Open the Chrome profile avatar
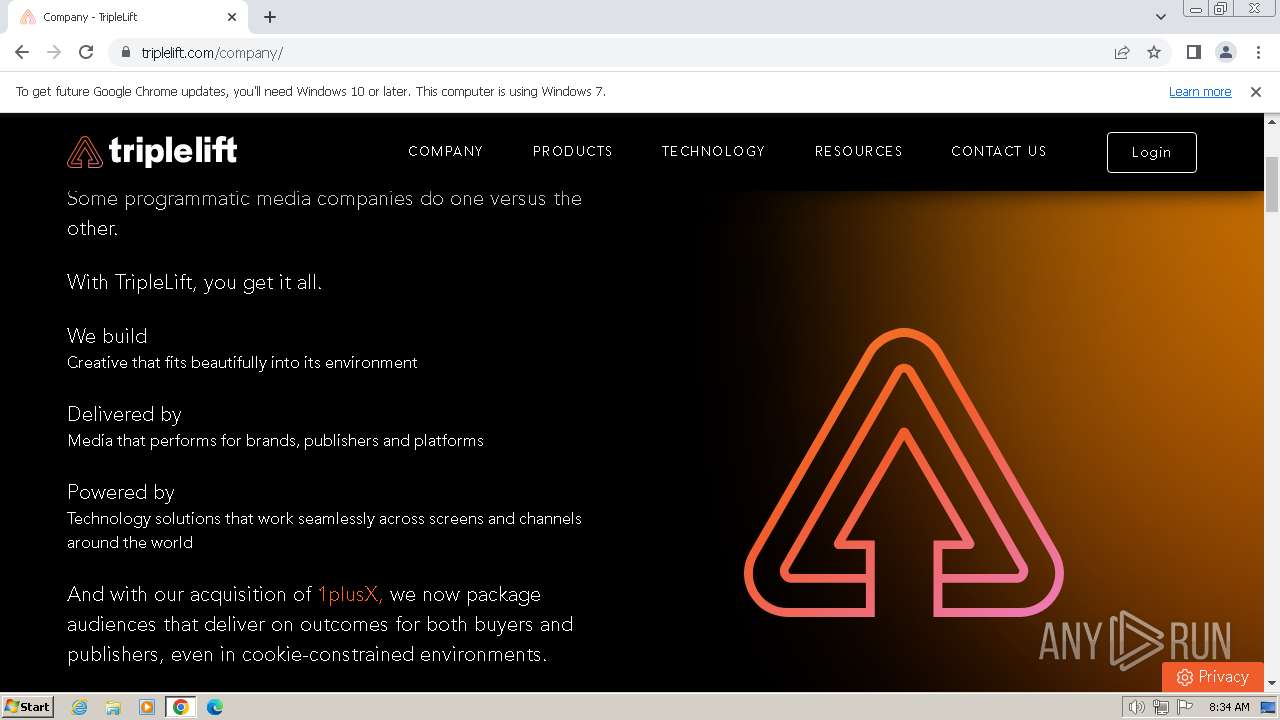This screenshot has width=1280, height=720. (1226, 53)
